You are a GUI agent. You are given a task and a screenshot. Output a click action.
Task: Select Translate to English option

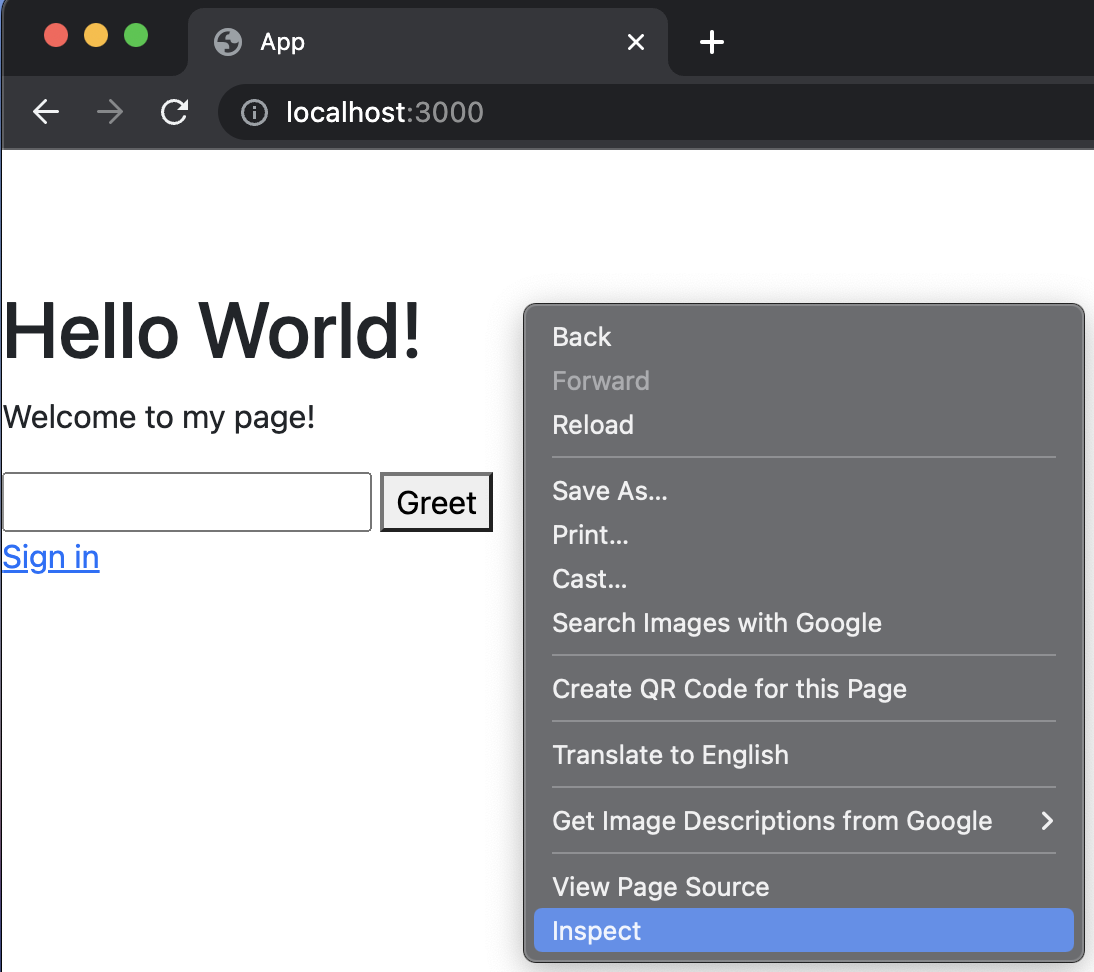tap(670, 755)
